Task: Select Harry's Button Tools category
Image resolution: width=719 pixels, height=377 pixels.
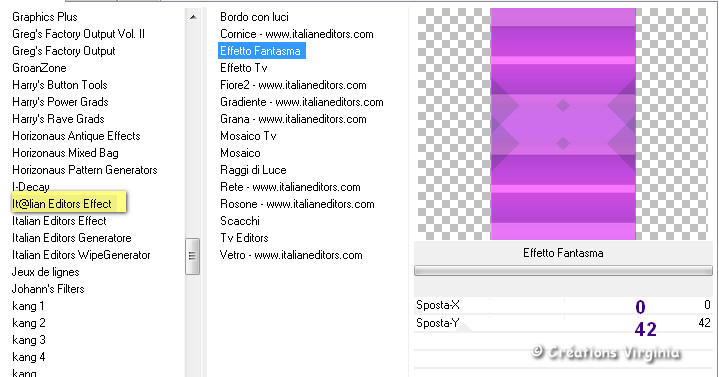Action: tap(60, 85)
